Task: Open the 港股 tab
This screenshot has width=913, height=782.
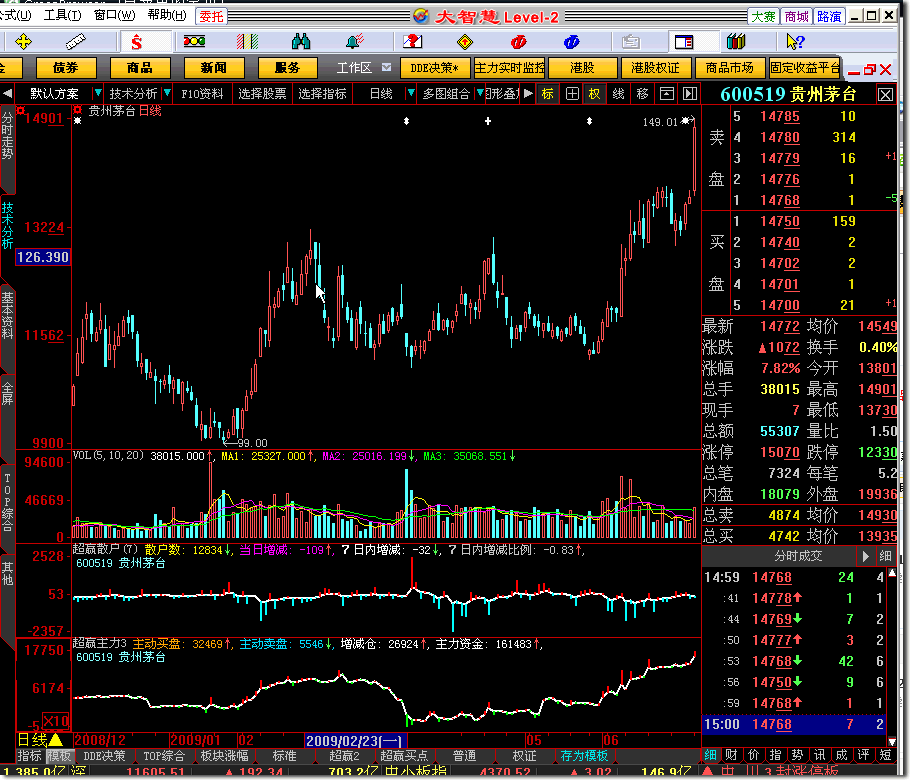Action: pyautogui.click(x=582, y=68)
